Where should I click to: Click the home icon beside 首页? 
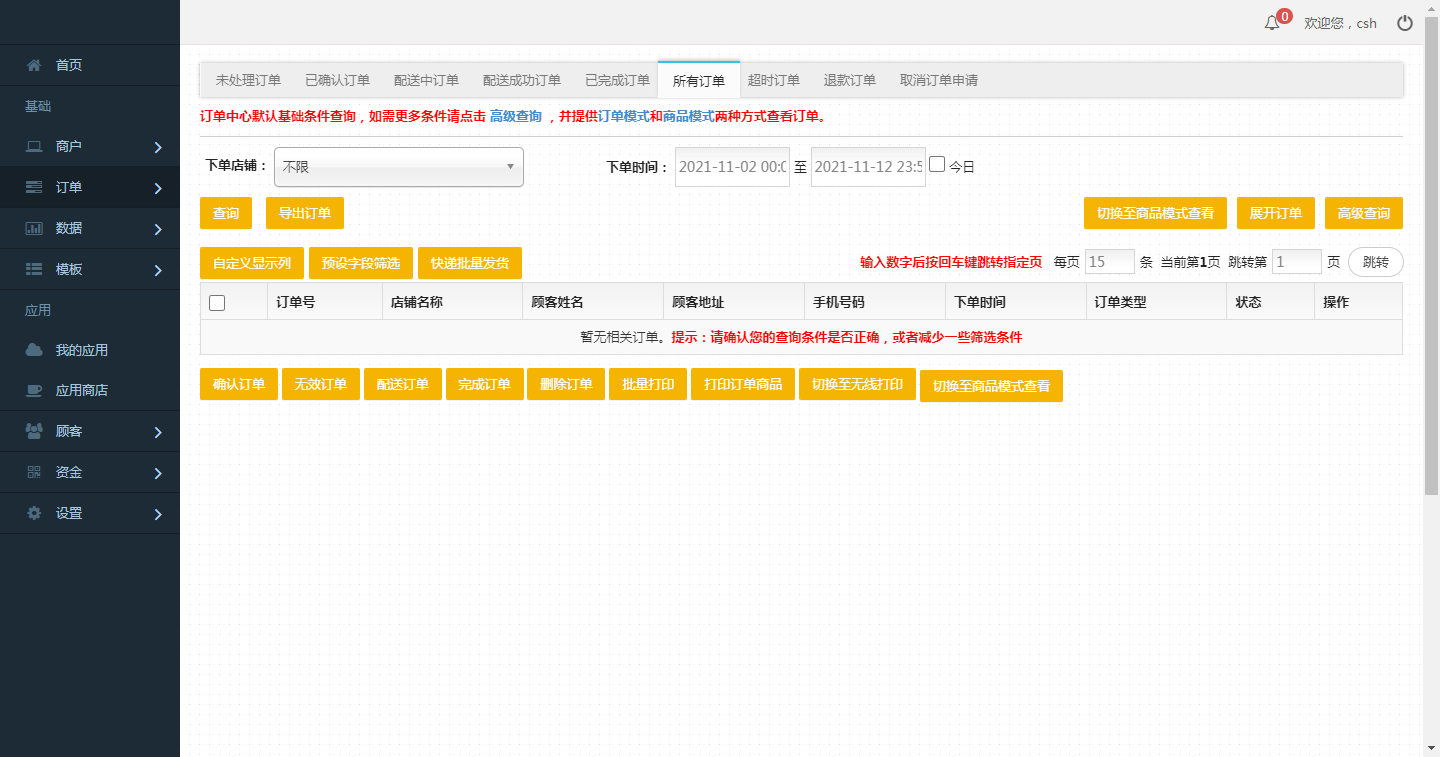(x=34, y=65)
